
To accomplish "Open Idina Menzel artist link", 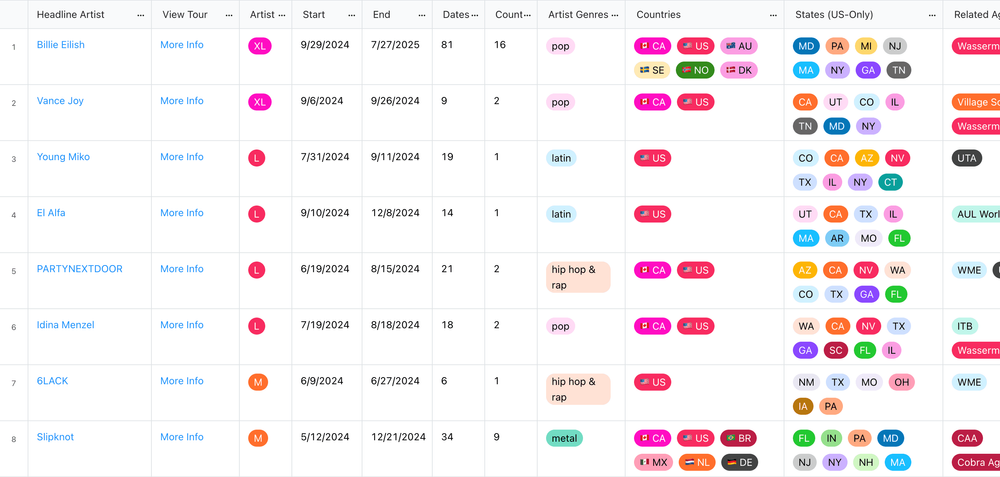I will (x=65, y=325).
